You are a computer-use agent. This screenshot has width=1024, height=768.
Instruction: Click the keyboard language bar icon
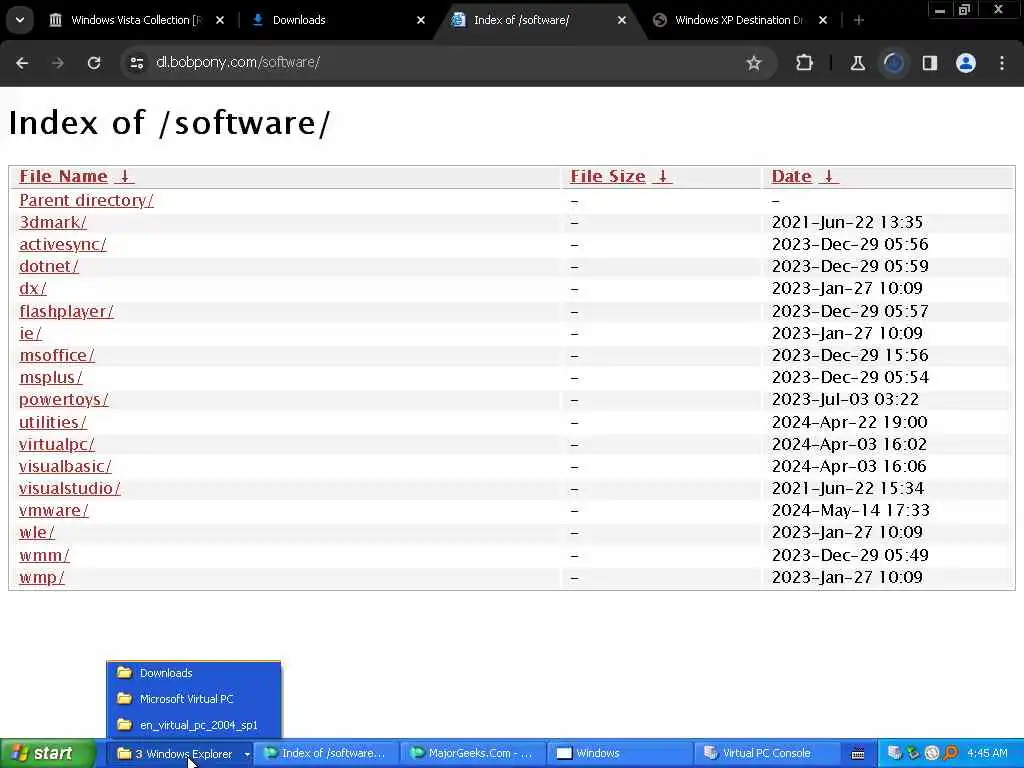(858, 754)
